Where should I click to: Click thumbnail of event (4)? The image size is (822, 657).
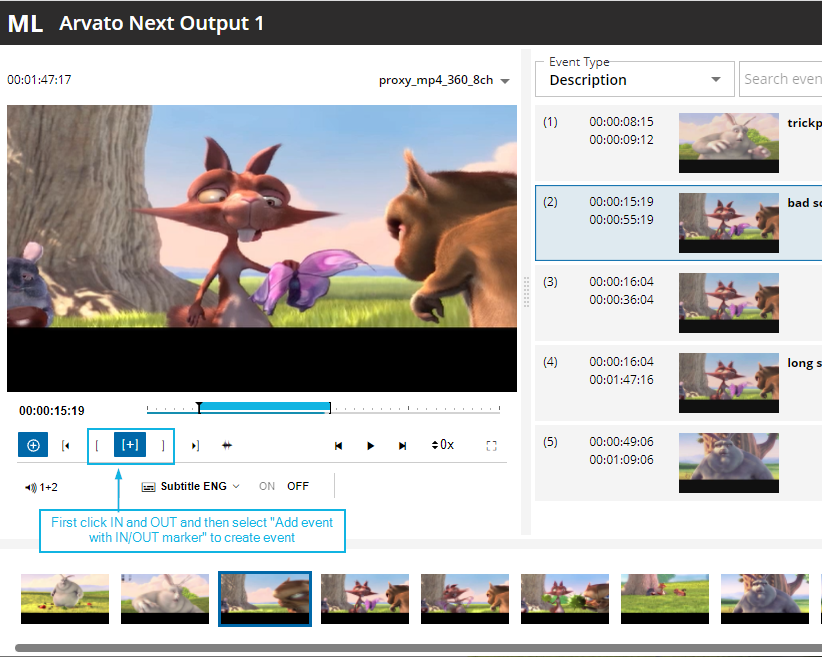tap(729, 383)
